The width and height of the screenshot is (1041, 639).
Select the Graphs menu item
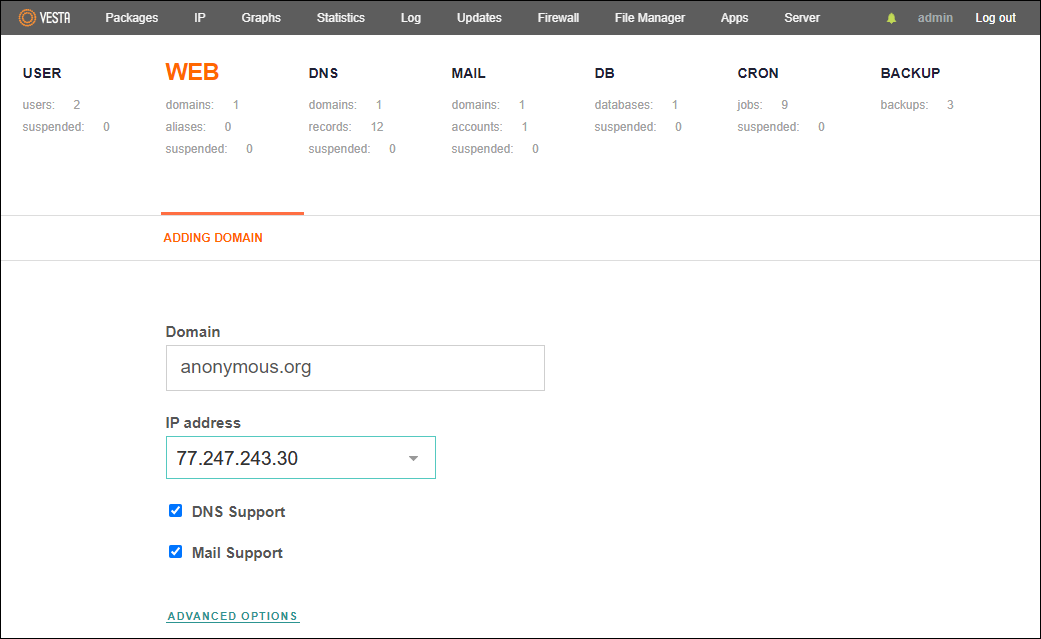point(261,18)
